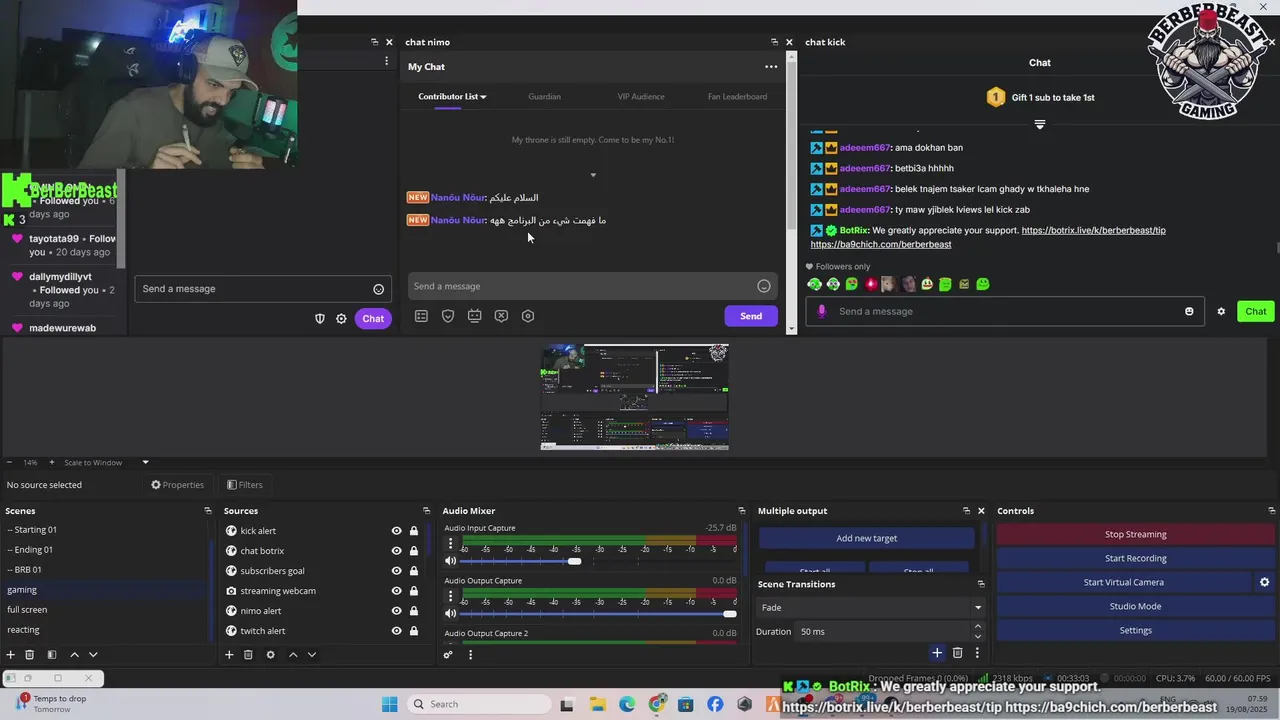The width and height of the screenshot is (1280, 720).
Task: Add a scene transition with the plus button
Action: (x=937, y=653)
